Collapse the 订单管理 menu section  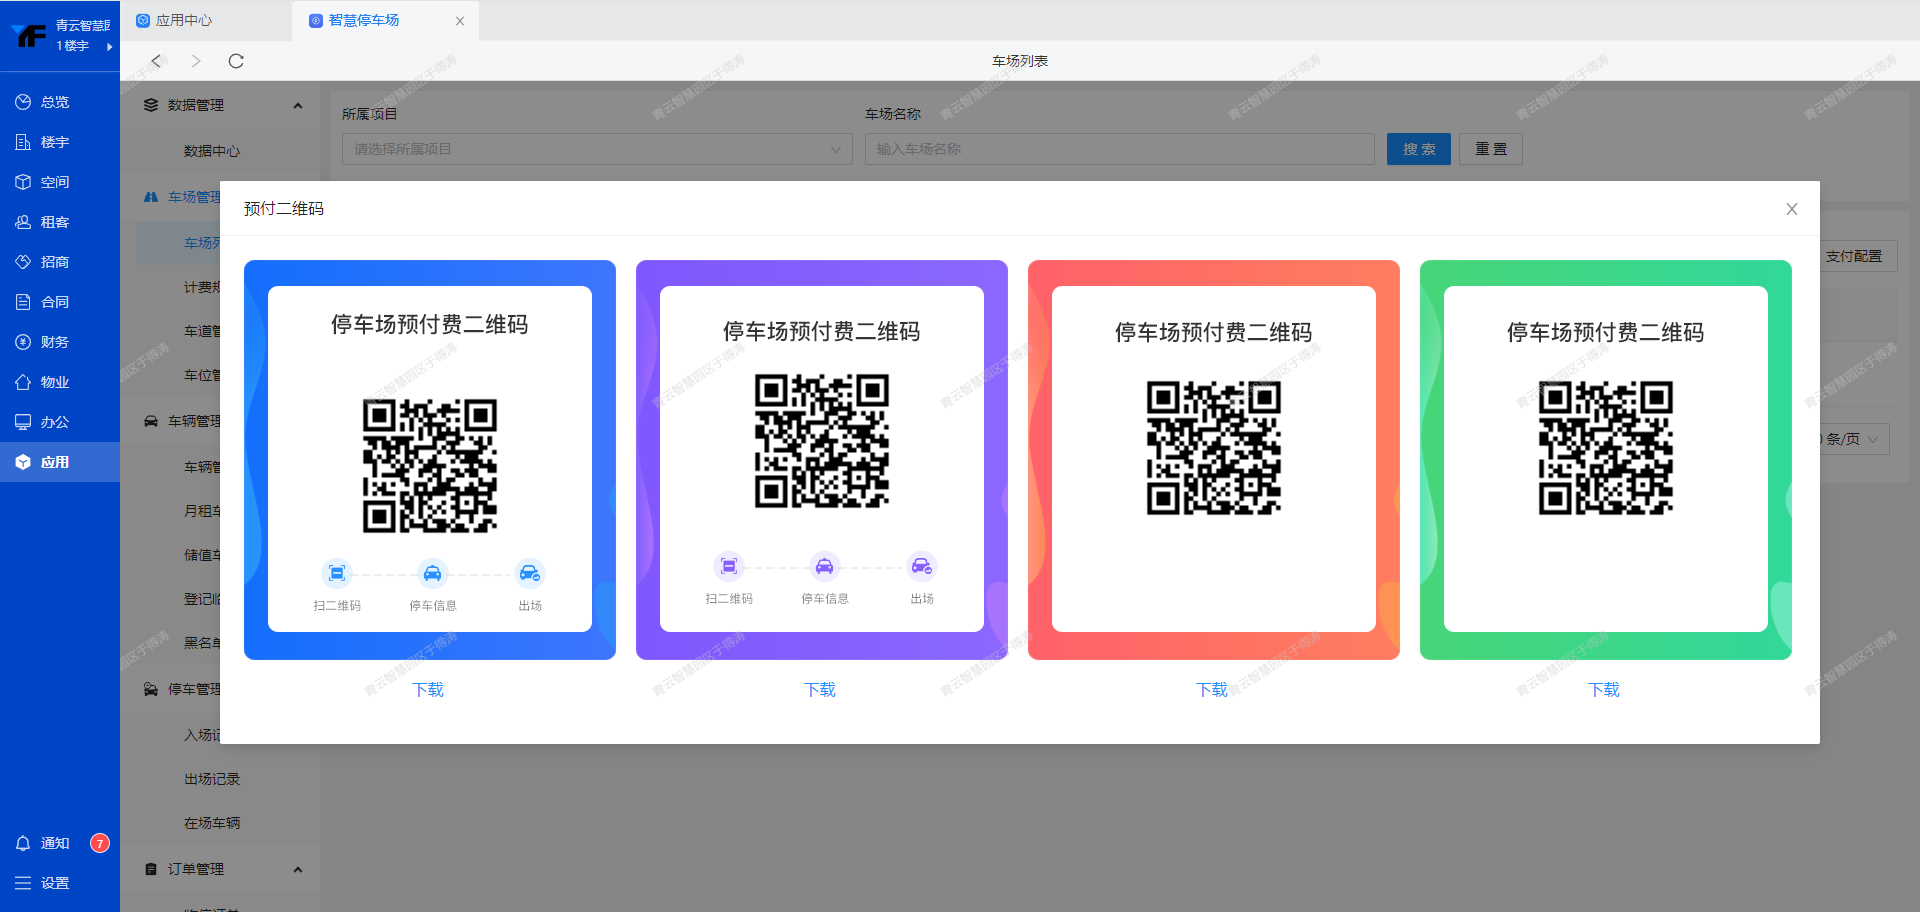tap(298, 869)
